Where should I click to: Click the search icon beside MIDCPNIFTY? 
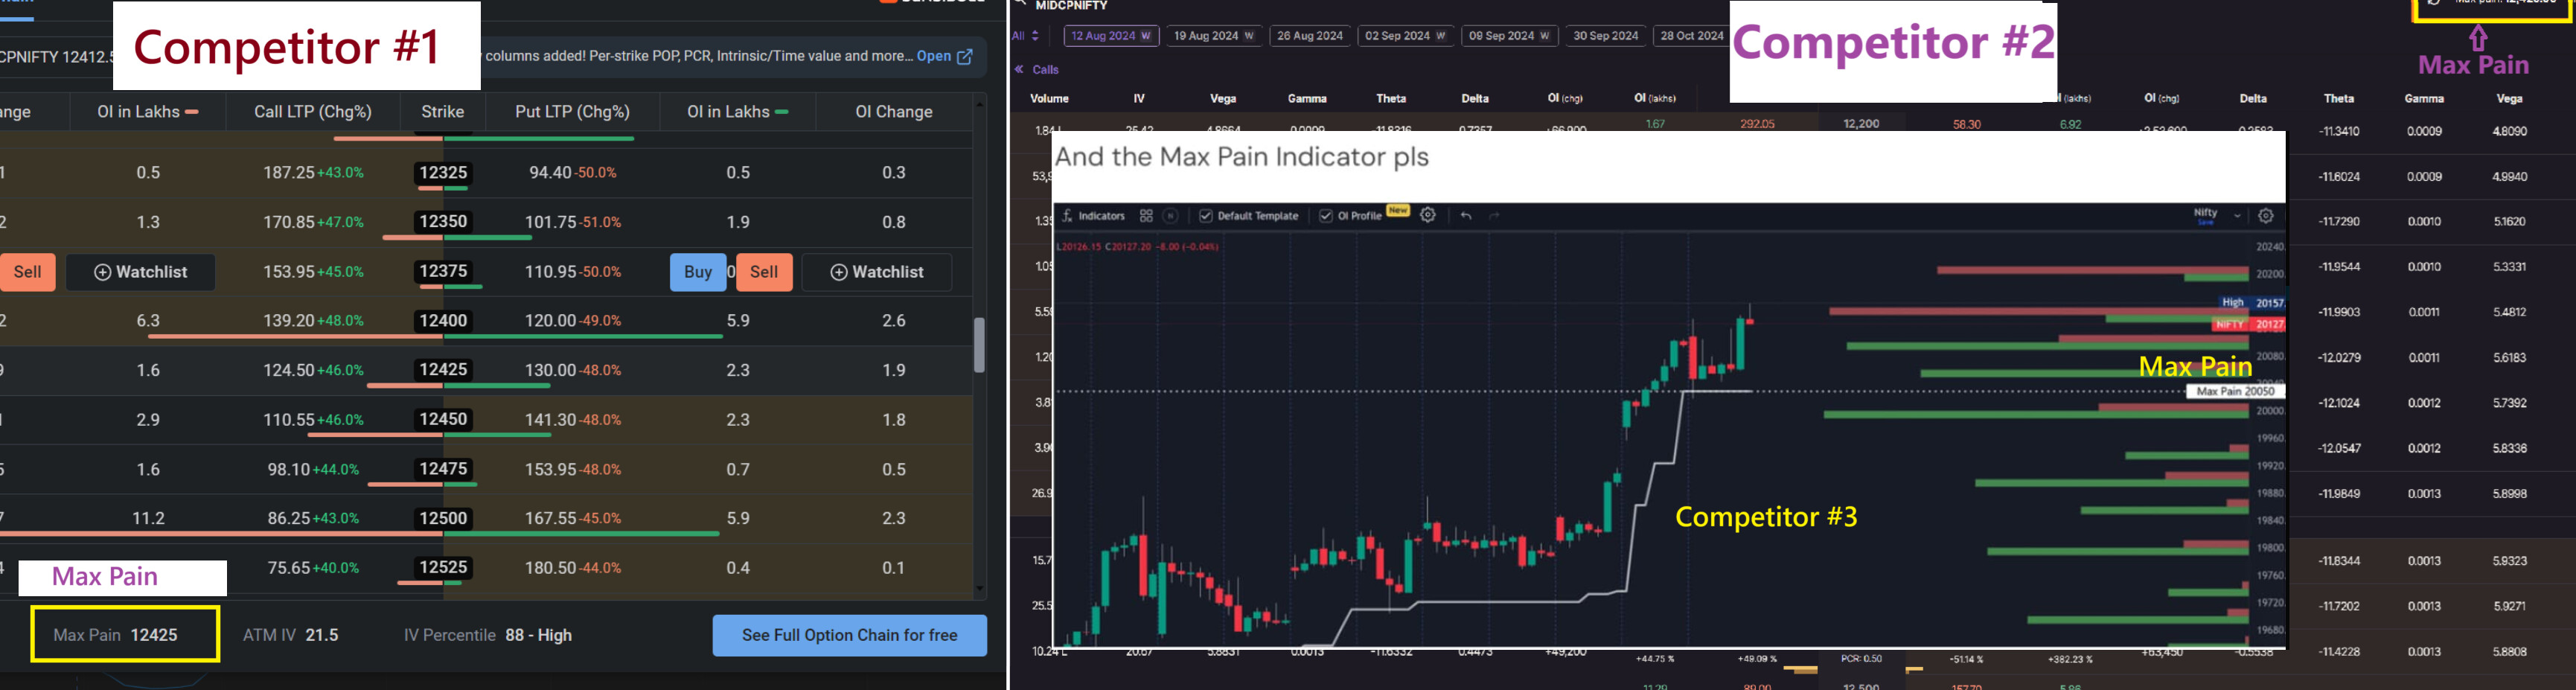(1020, 4)
